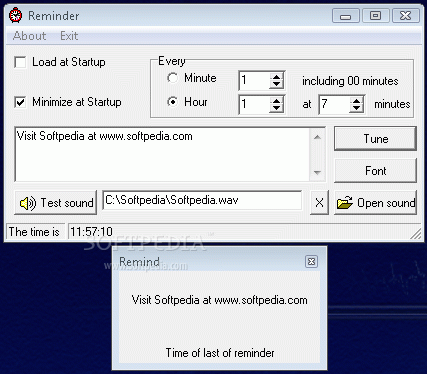Image resolution: width=427 pixels, height=374 pixels.
Task: Decrease the 'at minutes' spinner value
Action: click(x=356, y=108)
